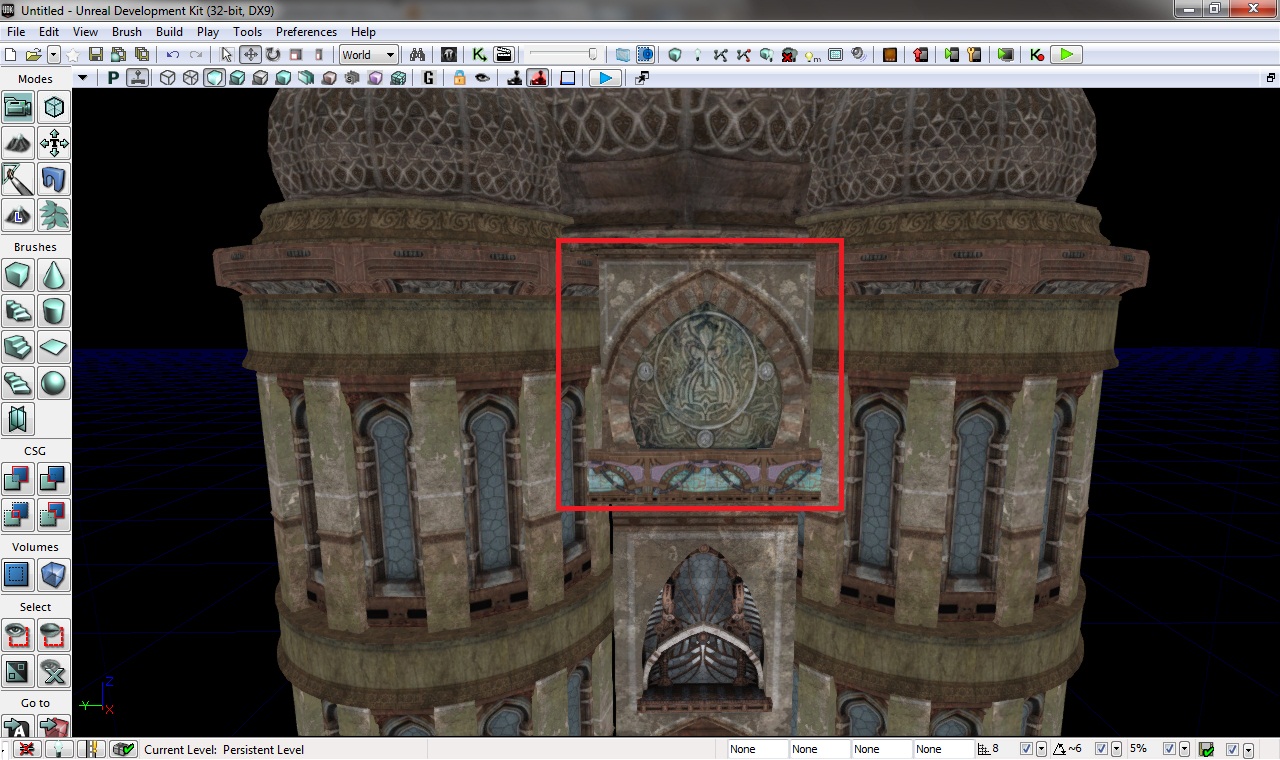This screenshot has width=1280, height=760.
Task: Click the second Volumes icon (blue cube)
Action: coord(54,575)
